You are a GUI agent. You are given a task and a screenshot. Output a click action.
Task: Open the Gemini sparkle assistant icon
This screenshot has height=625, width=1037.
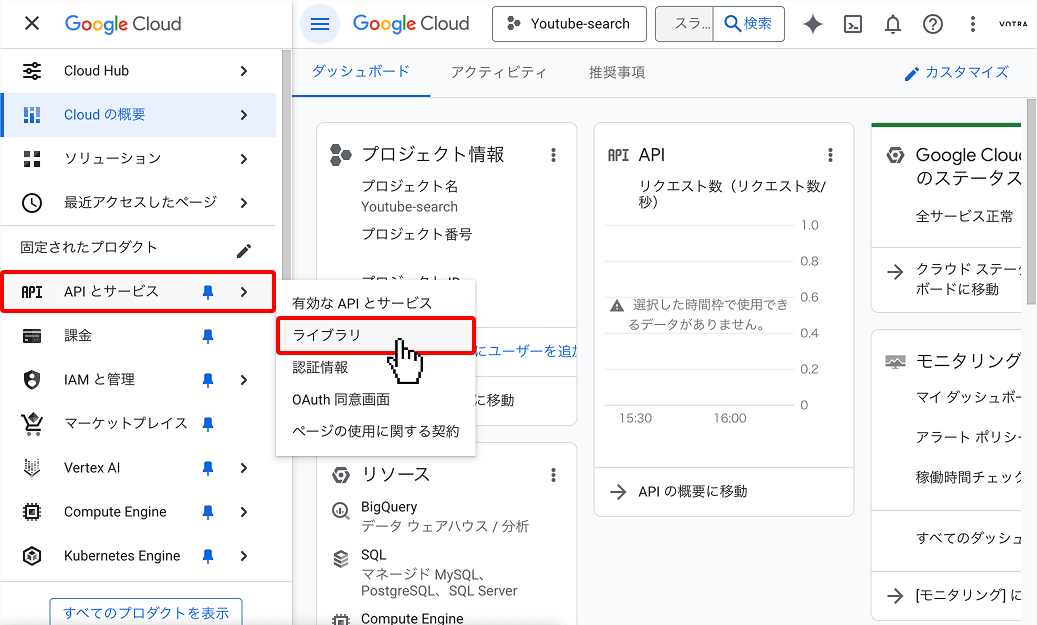point(813,24)
